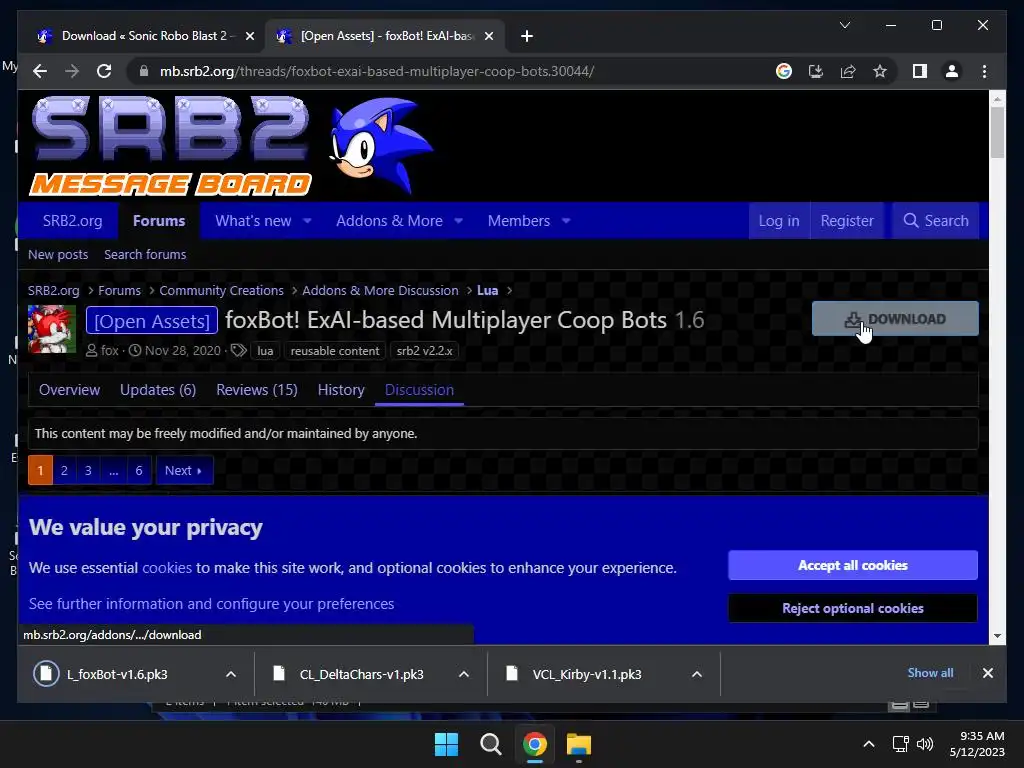This screenshot has width=1024, height=768.
Task: Go to the Lua breadcrumb
Action: click(x=487, y=291)
